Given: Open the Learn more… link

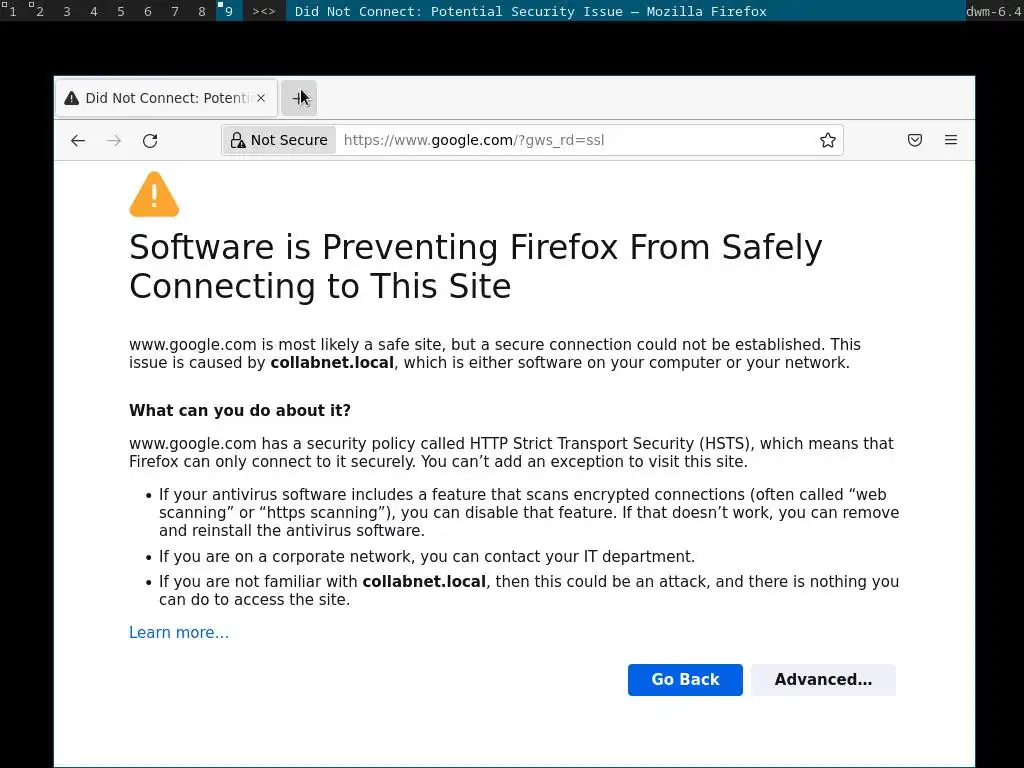Looking at the screenshot, I should click(x=179, y=633).
